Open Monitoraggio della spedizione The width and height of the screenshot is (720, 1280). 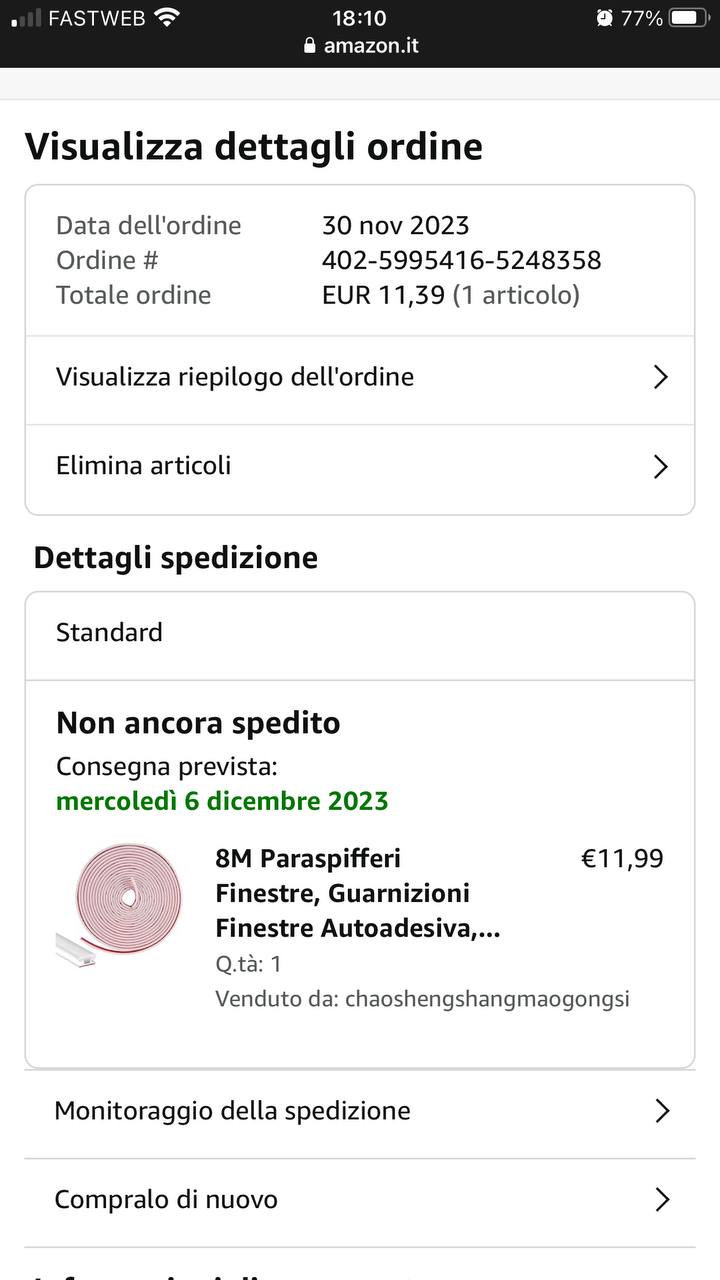233,1110
